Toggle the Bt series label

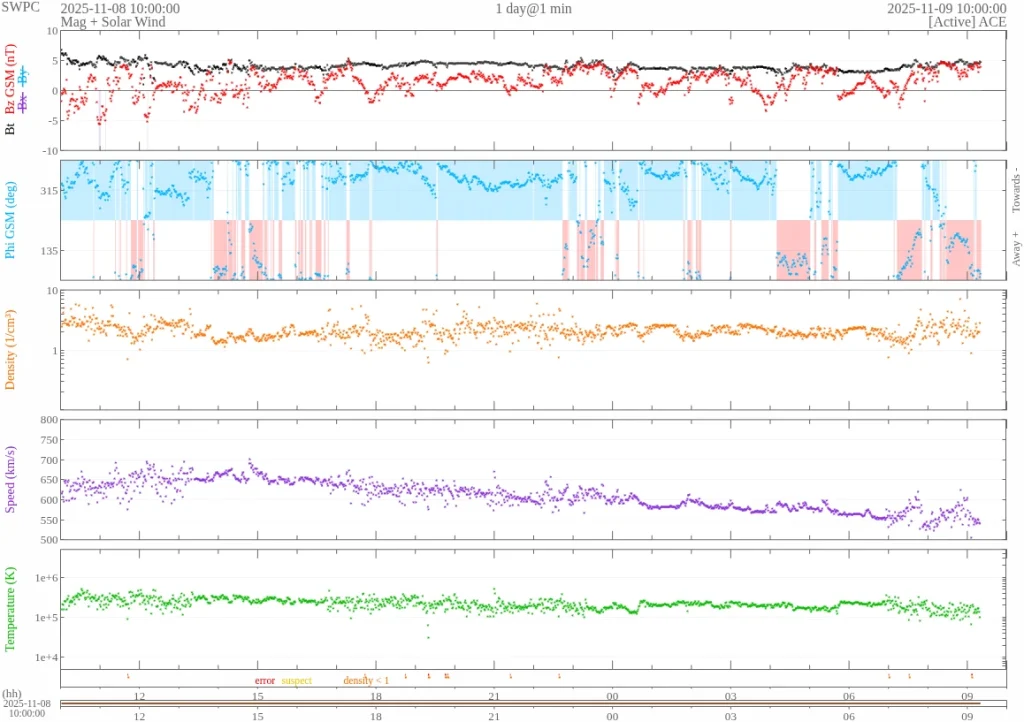(x=10, y=128)
